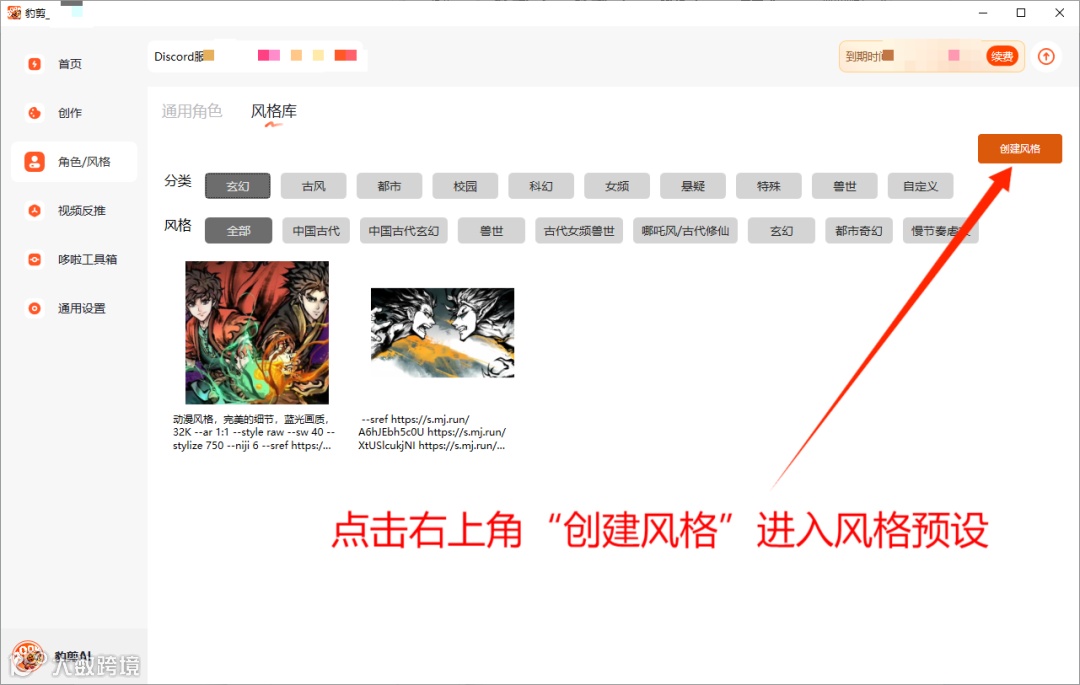Open the colorful anime style thumbnail
The height and width of the screenshot is (685, 1080).
pyautogui.click(x=257, y=333)
